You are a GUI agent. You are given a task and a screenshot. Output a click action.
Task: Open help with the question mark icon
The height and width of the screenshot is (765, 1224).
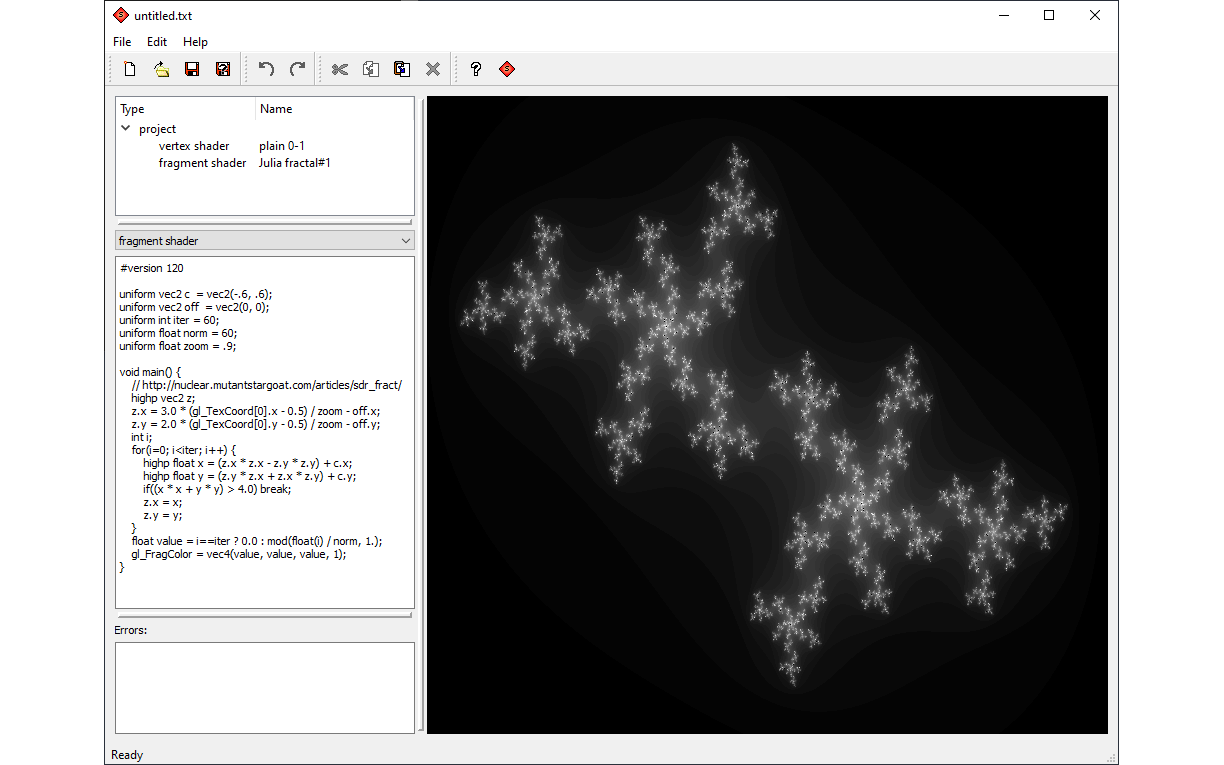(476, 69)
